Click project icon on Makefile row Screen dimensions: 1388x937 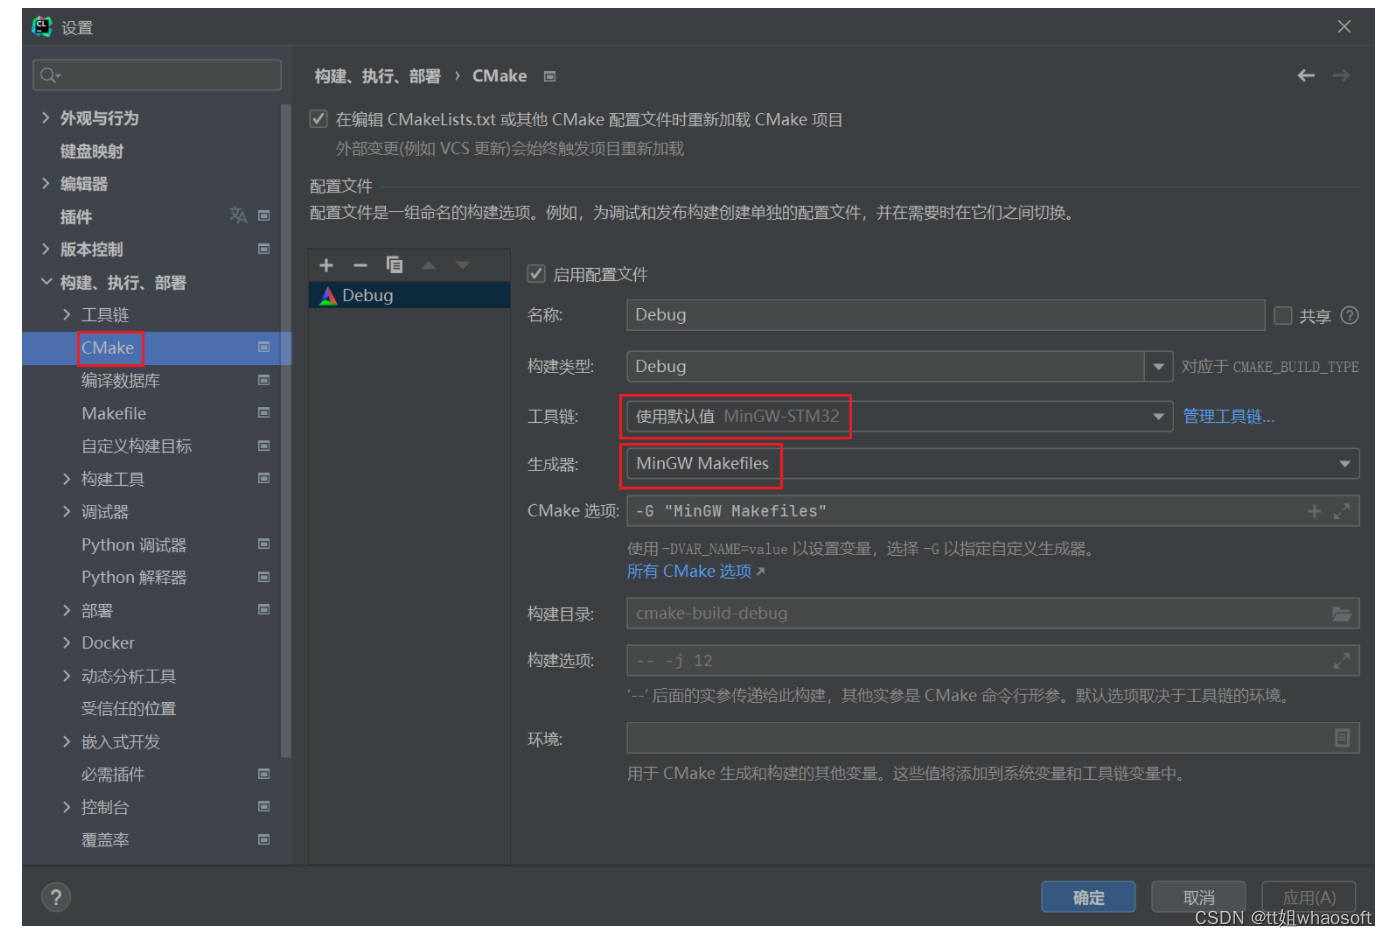click(264, 412)
